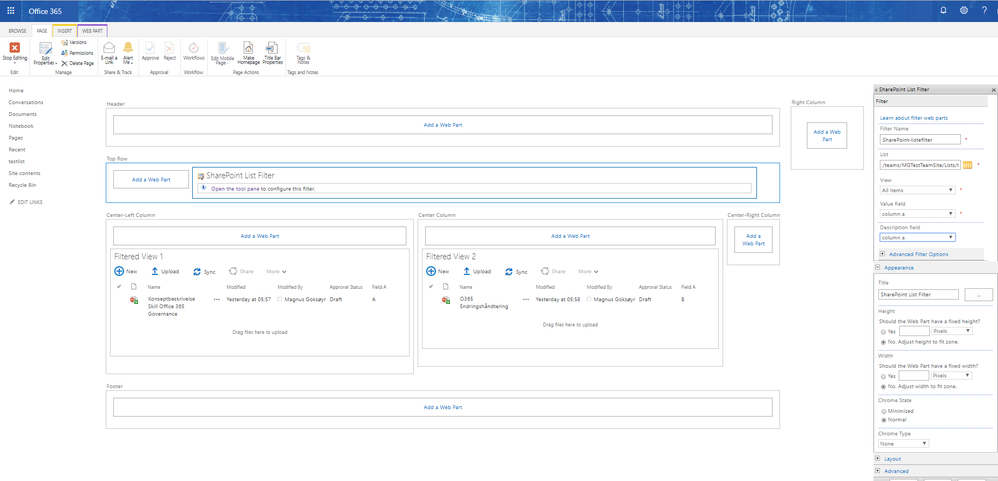The height and width of the screenshot is (481, 998).
Task: Open the help question mark in the top bar
Action: tap(984, 10)
